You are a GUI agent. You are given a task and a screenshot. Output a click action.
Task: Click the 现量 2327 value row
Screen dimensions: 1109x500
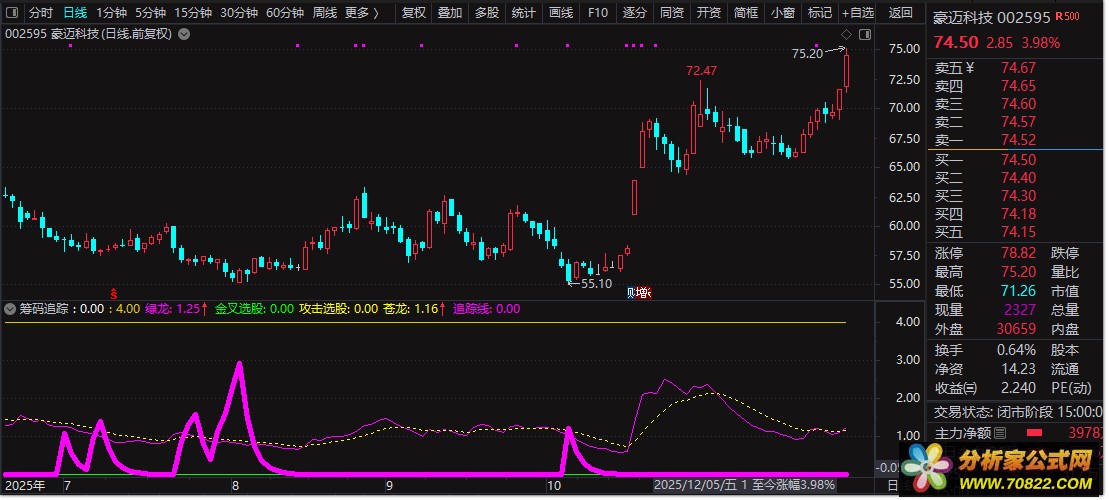985,310
